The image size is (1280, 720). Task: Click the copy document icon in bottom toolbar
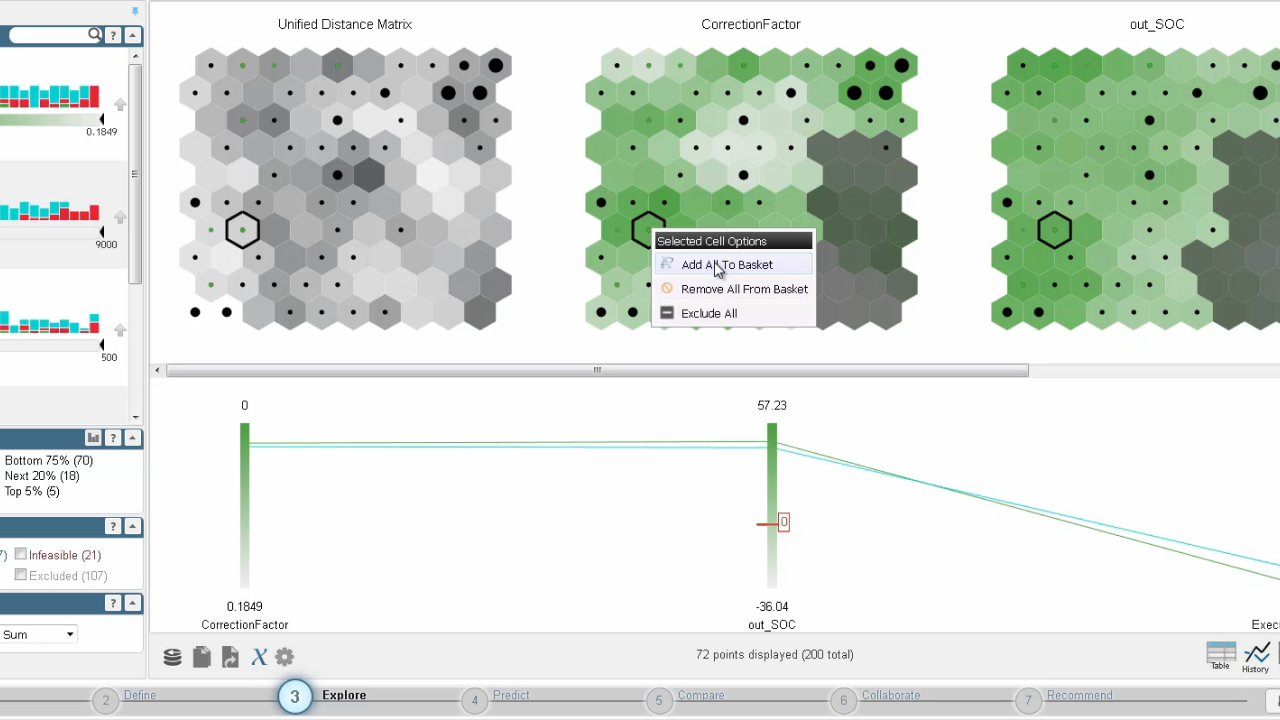point(201,657)
